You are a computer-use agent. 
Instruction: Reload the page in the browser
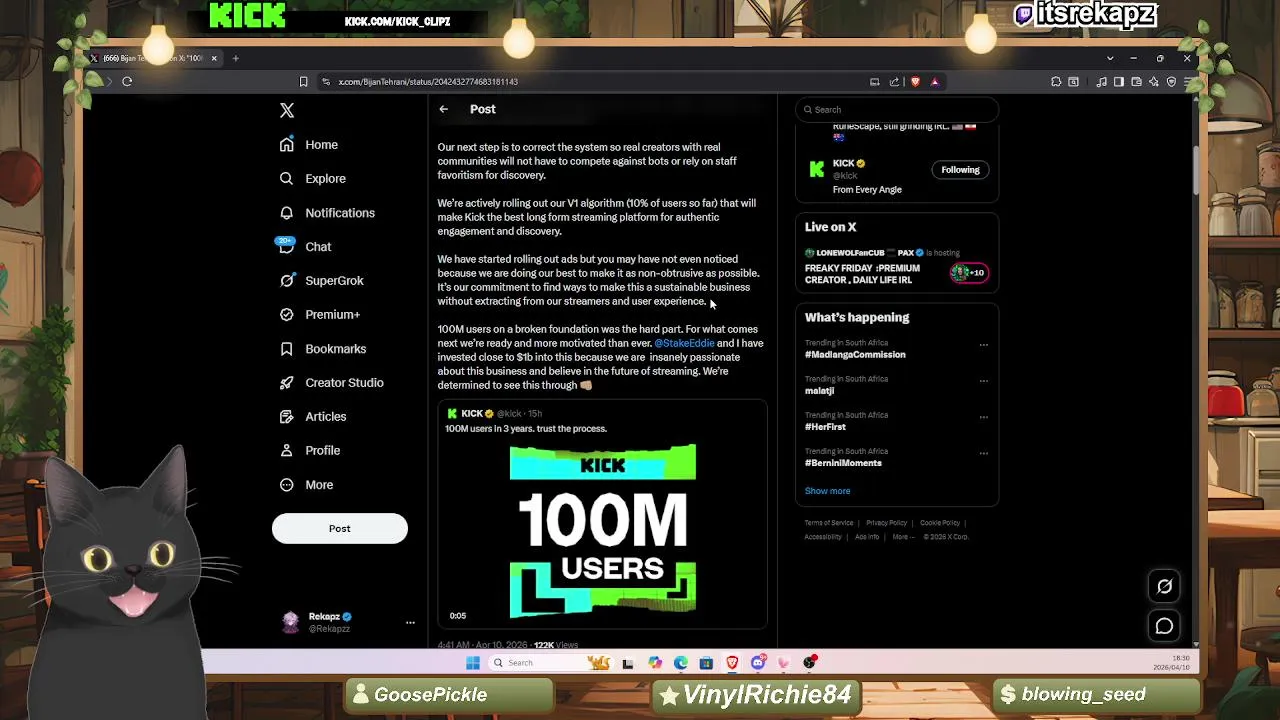coord(127,82)
